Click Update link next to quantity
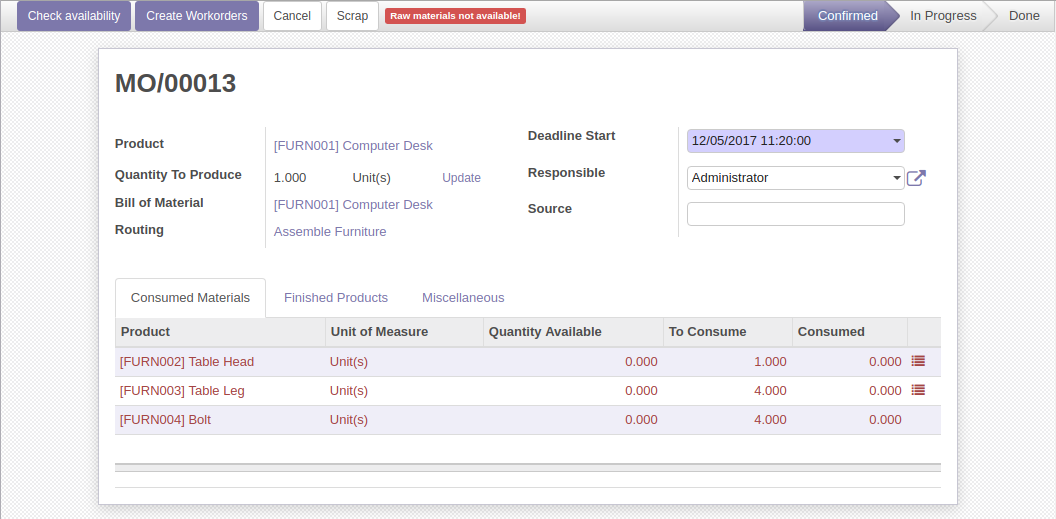Image resolution: width=1056 pixels, height=519 pixels. click(461, 178)
